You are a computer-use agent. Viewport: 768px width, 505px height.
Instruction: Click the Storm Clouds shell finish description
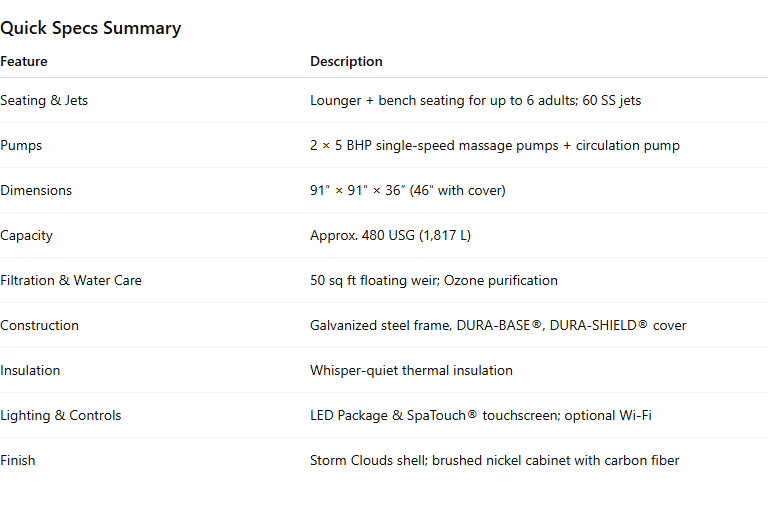[x=495, y=461]
